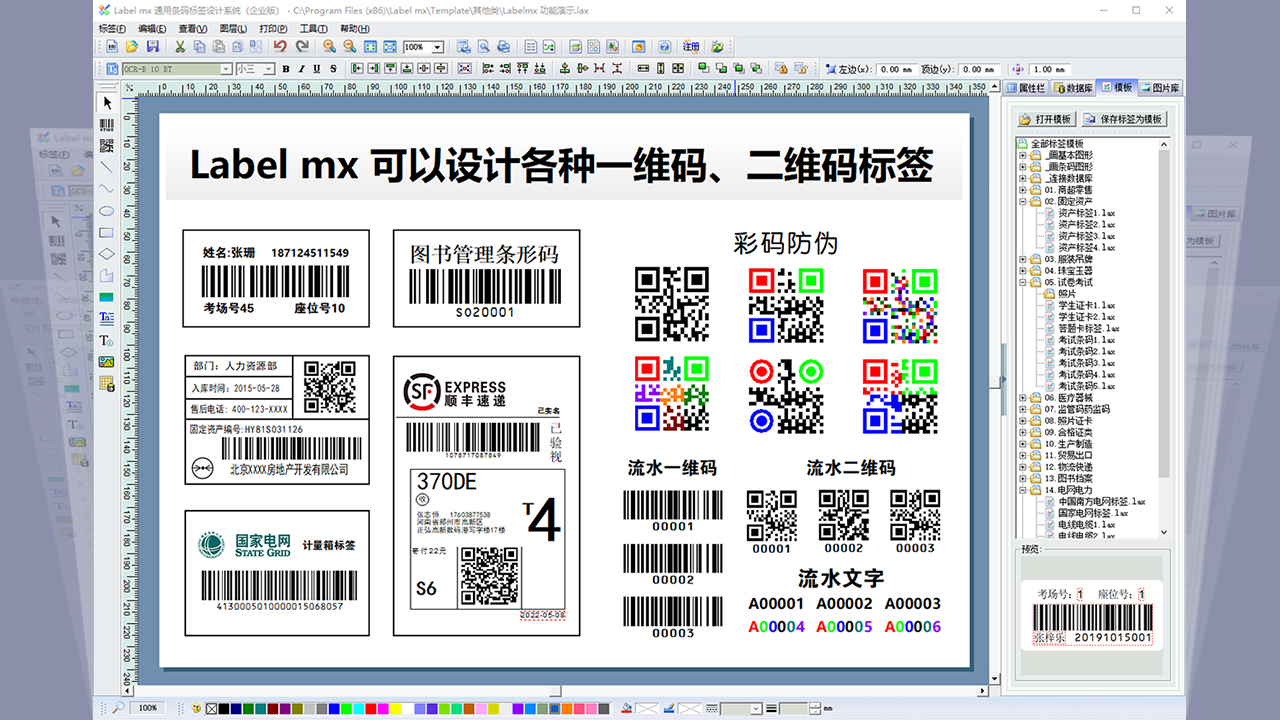Screen dimensions: 1280x720
Task: Open the 打印(P) menu
Action: coord(273,29)
